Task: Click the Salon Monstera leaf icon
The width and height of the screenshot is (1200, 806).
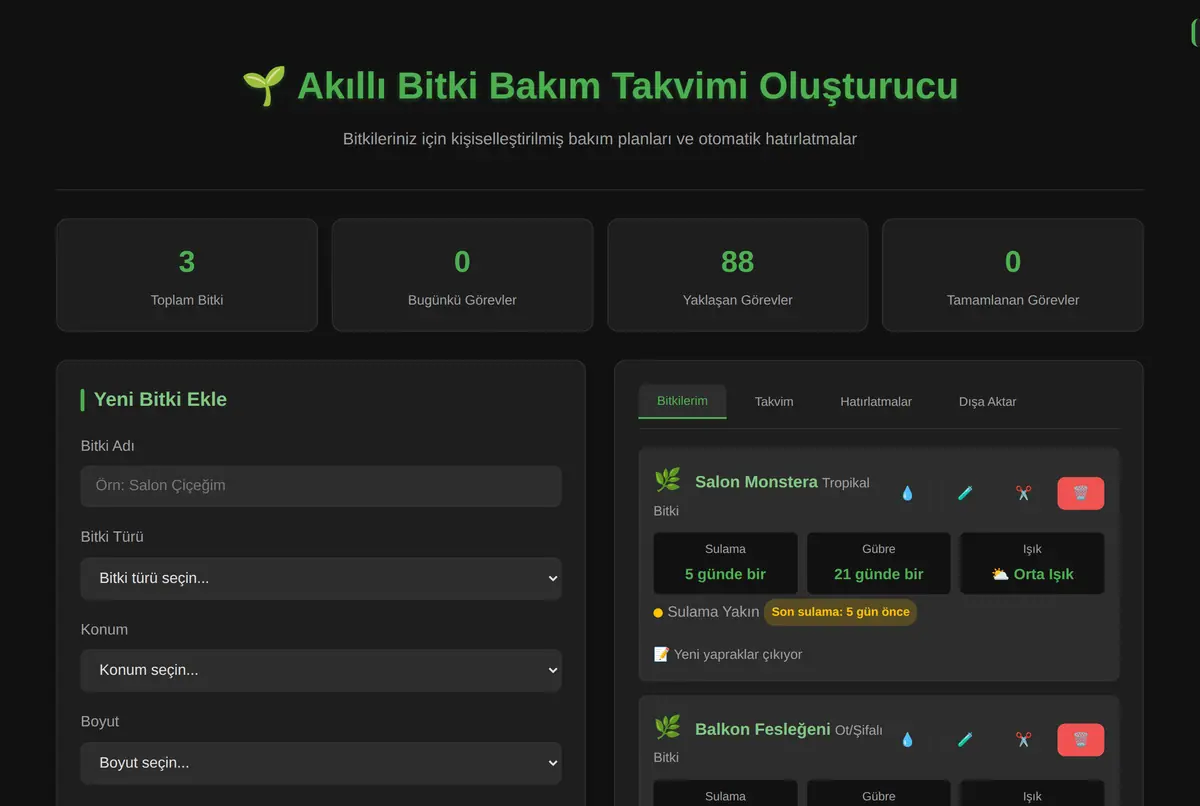Action: click(667, 481)
